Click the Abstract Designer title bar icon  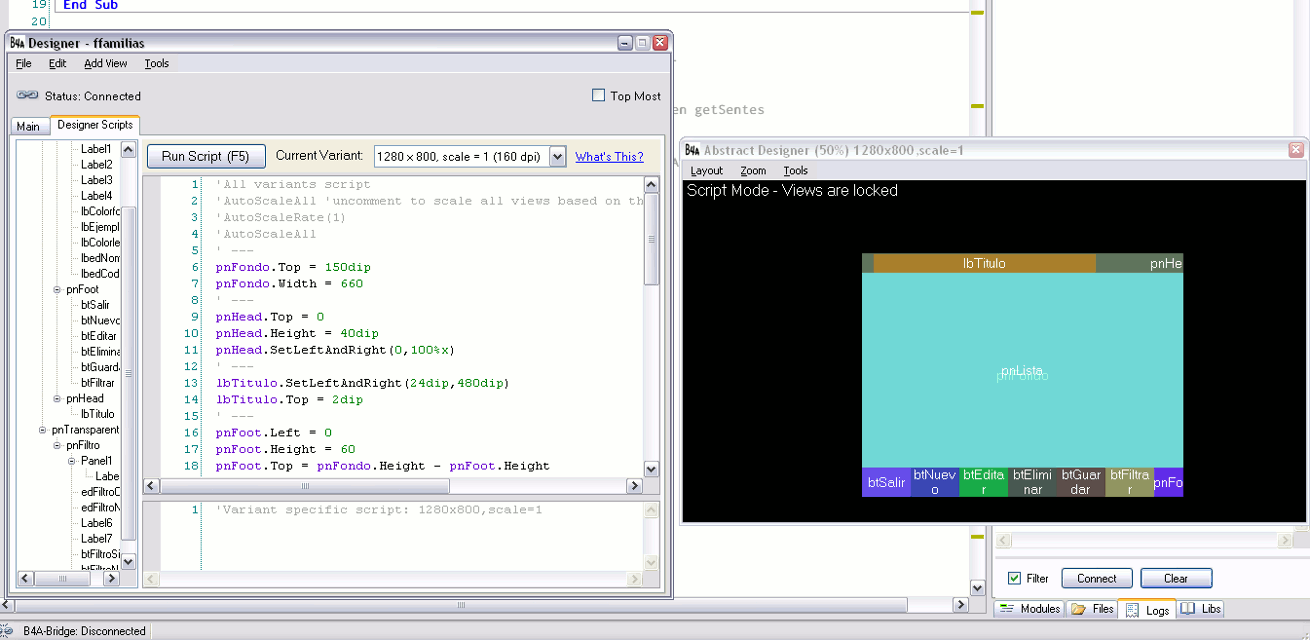pyautogui.click(x=692, y=150)
